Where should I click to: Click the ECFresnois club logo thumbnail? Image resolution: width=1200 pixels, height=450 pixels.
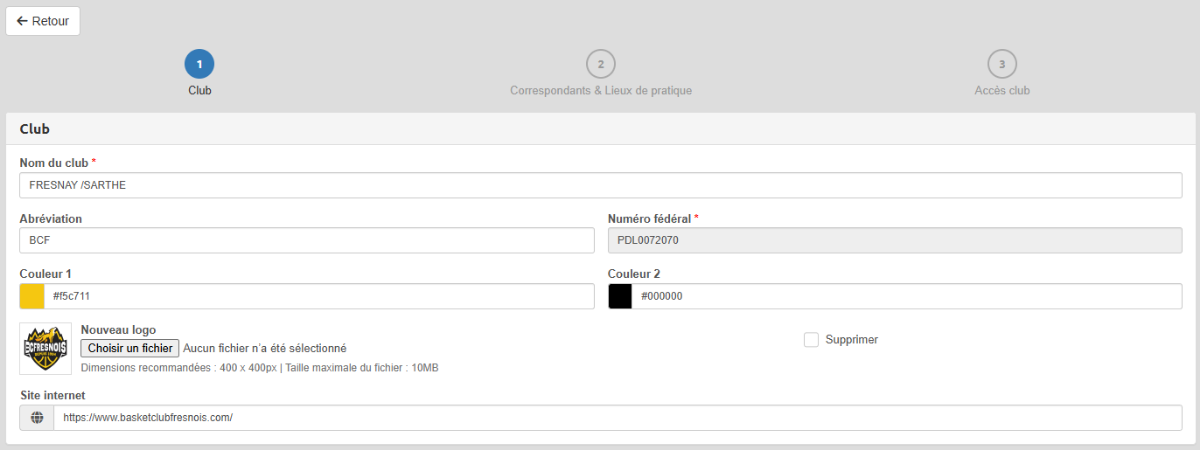click(46, 348)
